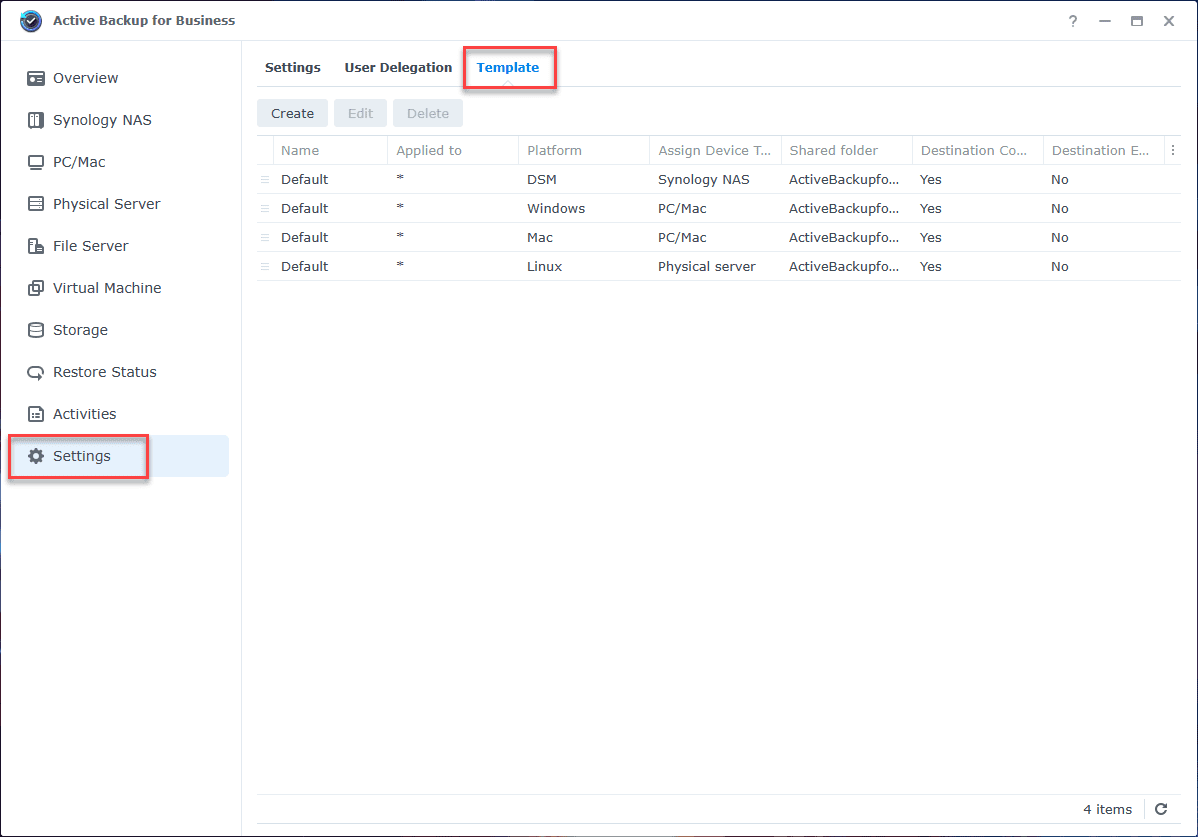
Task: Select the Mac platform cell
Action: (x=540, y=238)
